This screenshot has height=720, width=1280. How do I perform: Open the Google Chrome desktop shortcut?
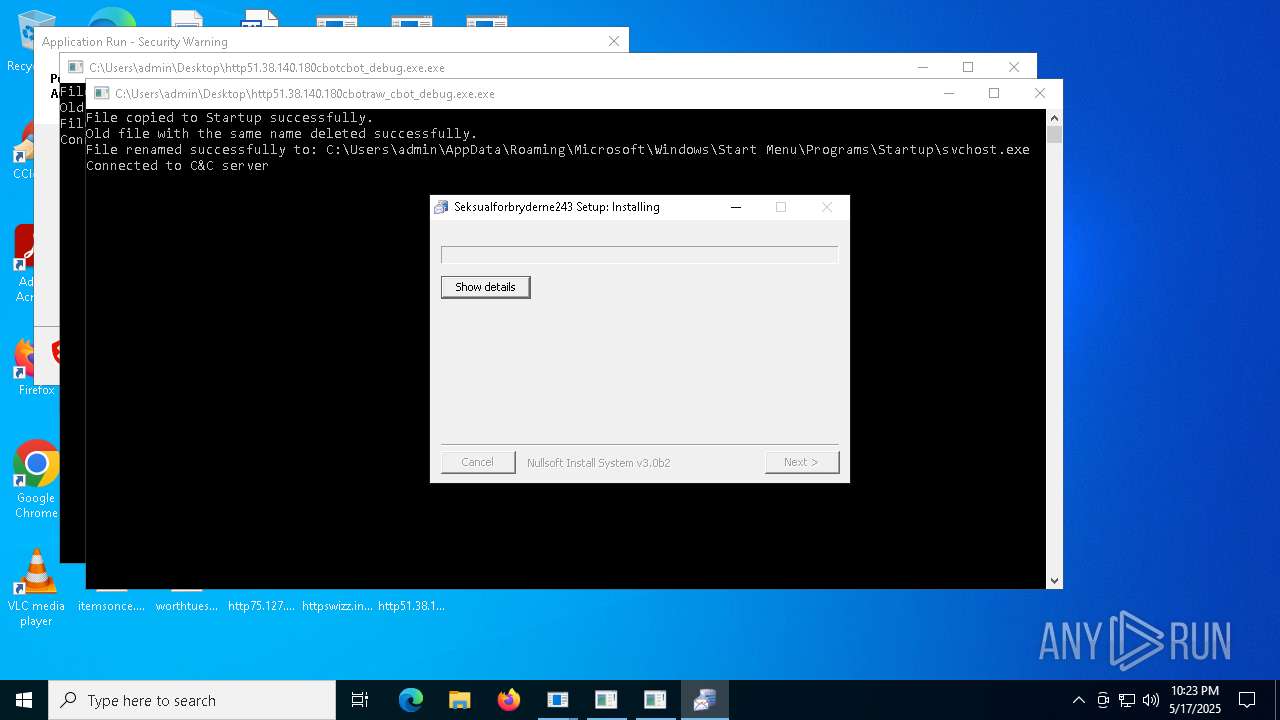pos(36,479)
